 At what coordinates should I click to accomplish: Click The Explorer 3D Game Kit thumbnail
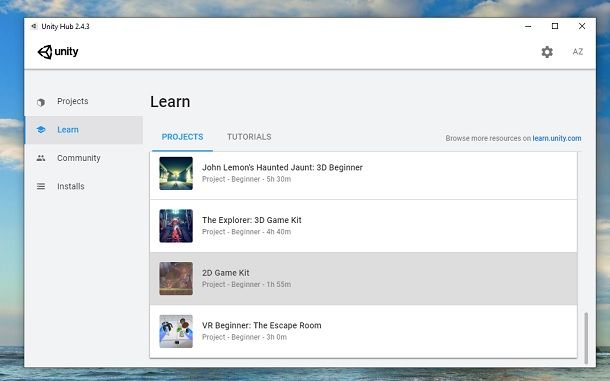(x=176, y=226)
